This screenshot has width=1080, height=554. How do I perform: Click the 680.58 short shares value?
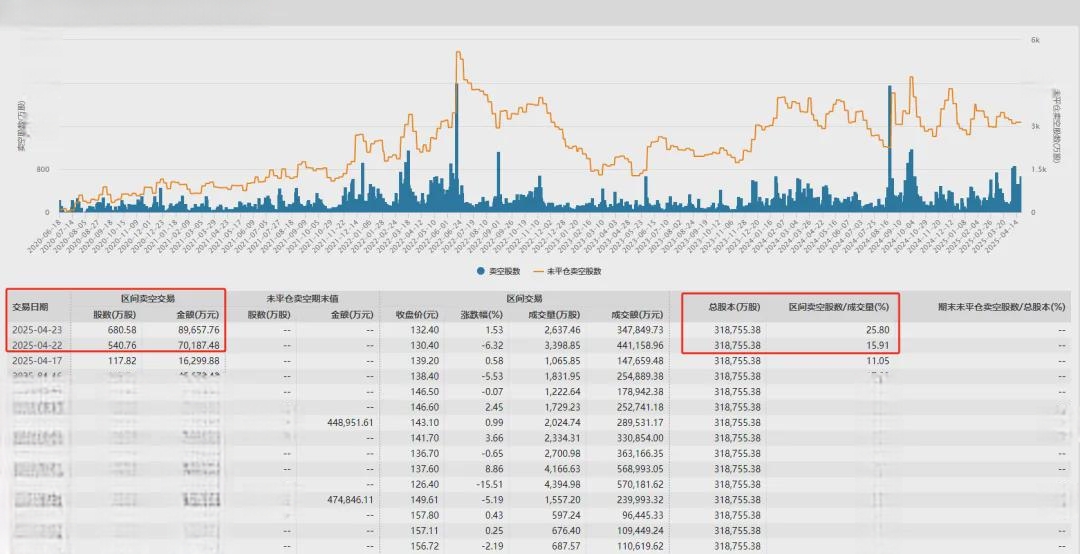pos(124,330)
